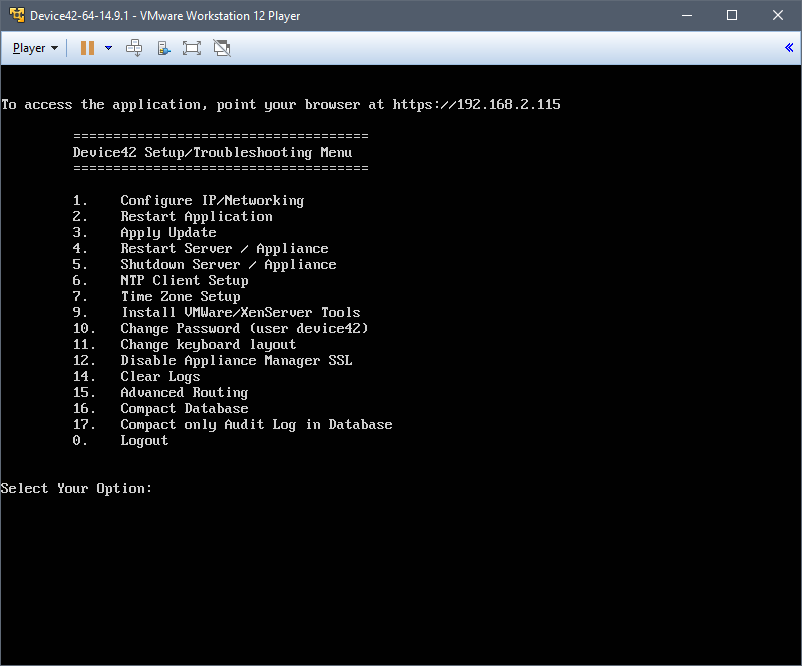802x666 pixels.
Task: Click the Logout option text
Action: click(143, 440)
